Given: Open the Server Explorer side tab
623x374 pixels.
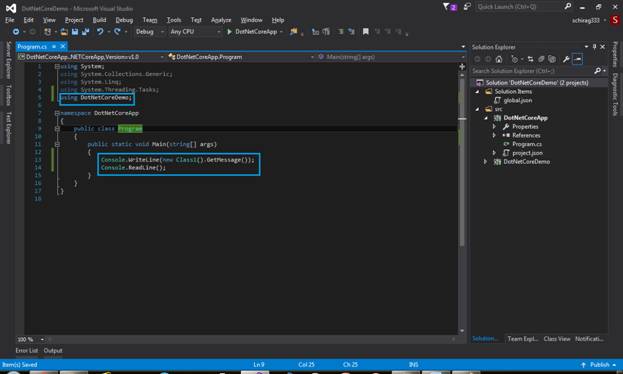Looking at the screenshot, I should pyautogui.click(x=9, y=60).
